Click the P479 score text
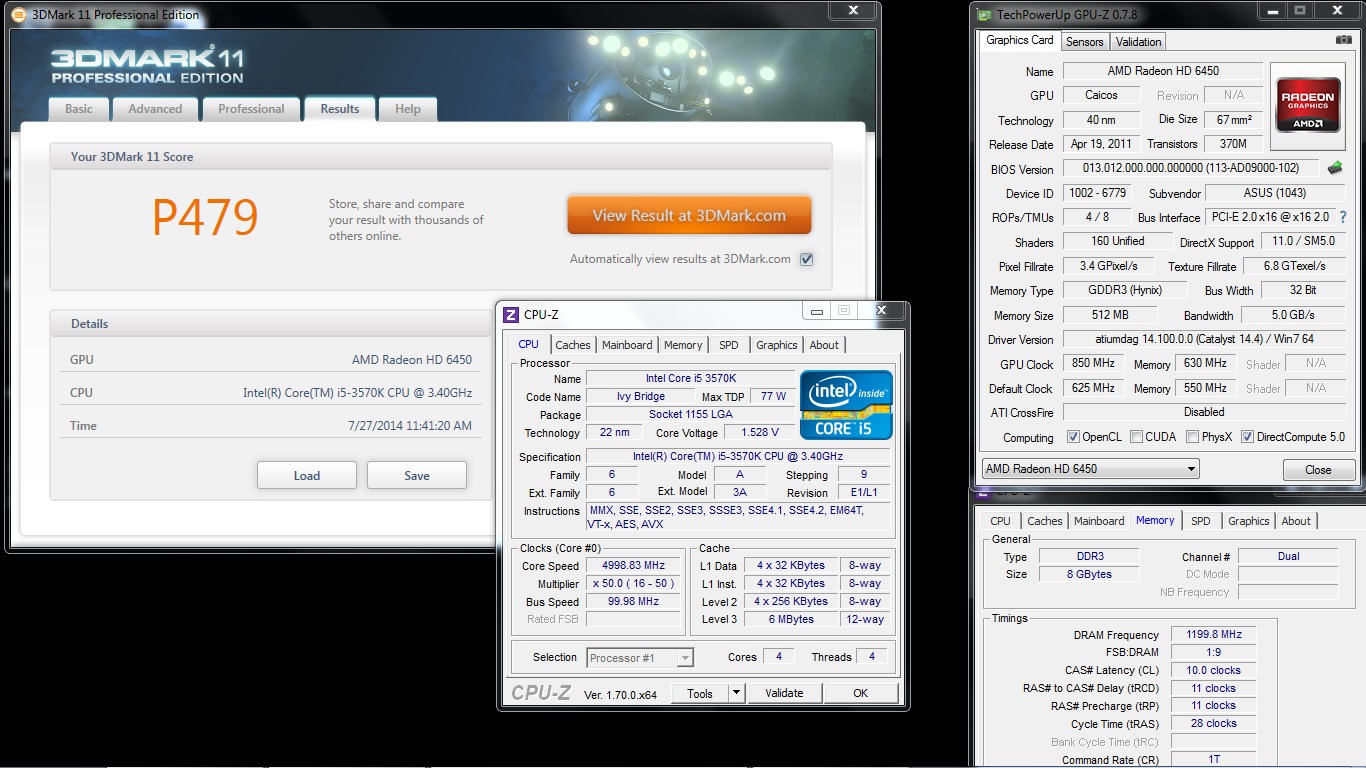The width and height of the screenshot is (1366, 768). [x=205, y=217]
